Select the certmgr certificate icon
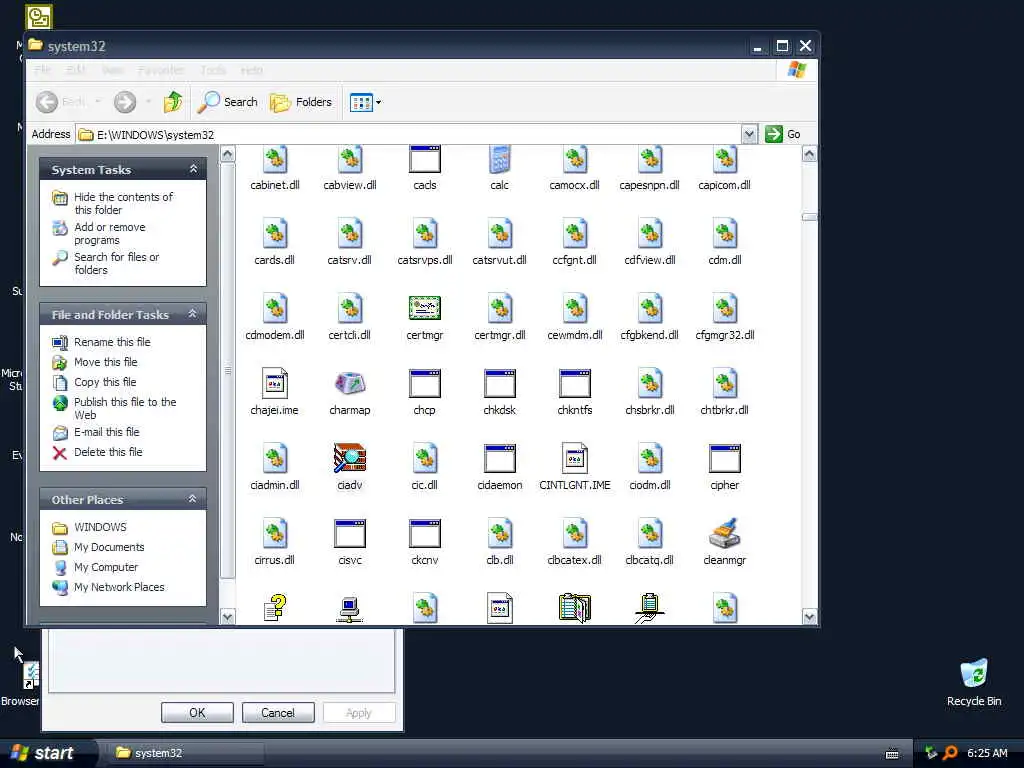Screen dimensions: 1024x768 pyautogui.click(x=424, y=308)
